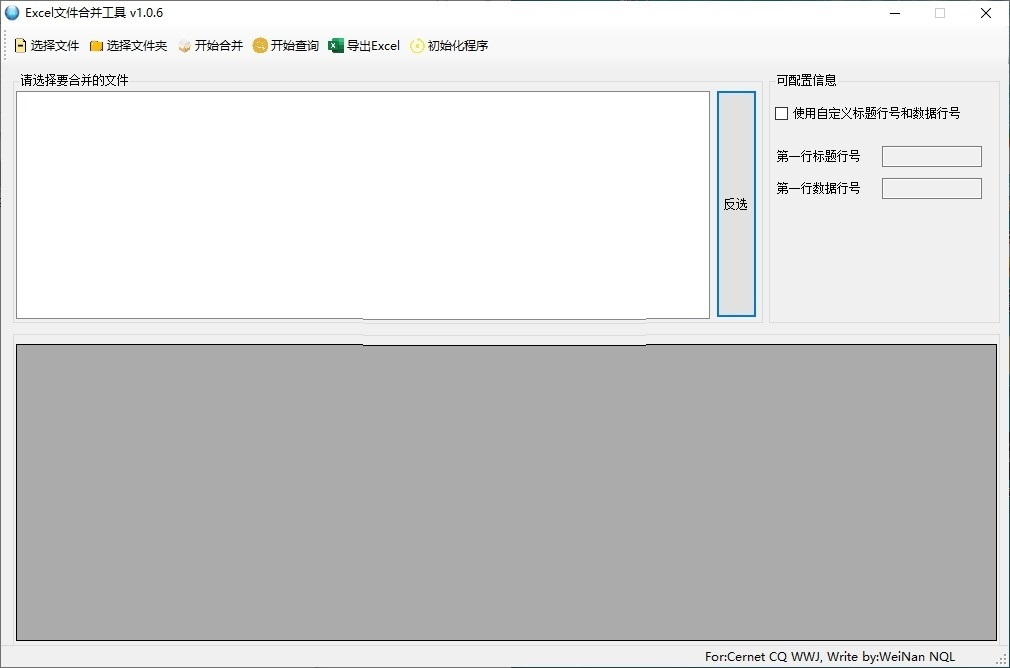Minimize the Excel合并工具 window
The height and width of the screenshot is (668, 1010).
tap(894, 13)
